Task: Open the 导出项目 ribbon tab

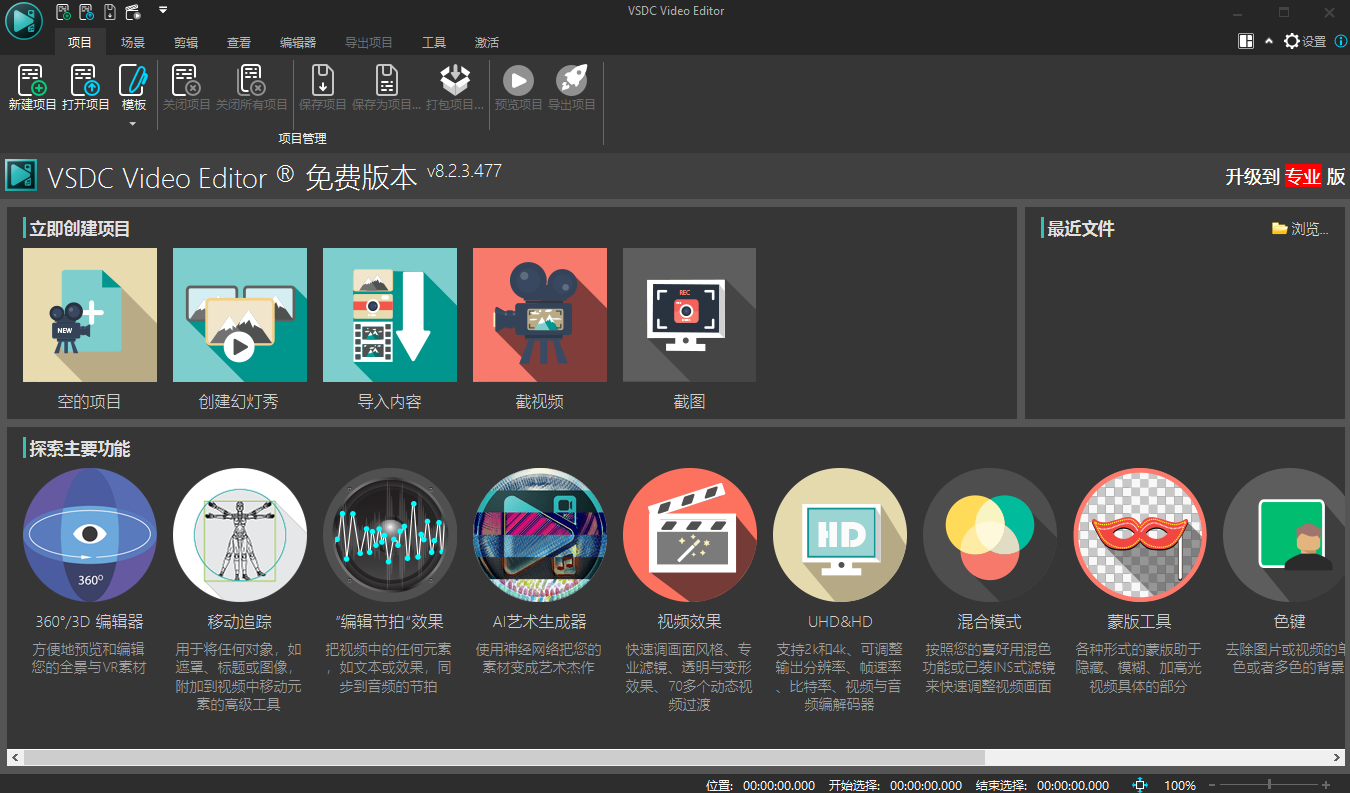Action: pos(369,42)
